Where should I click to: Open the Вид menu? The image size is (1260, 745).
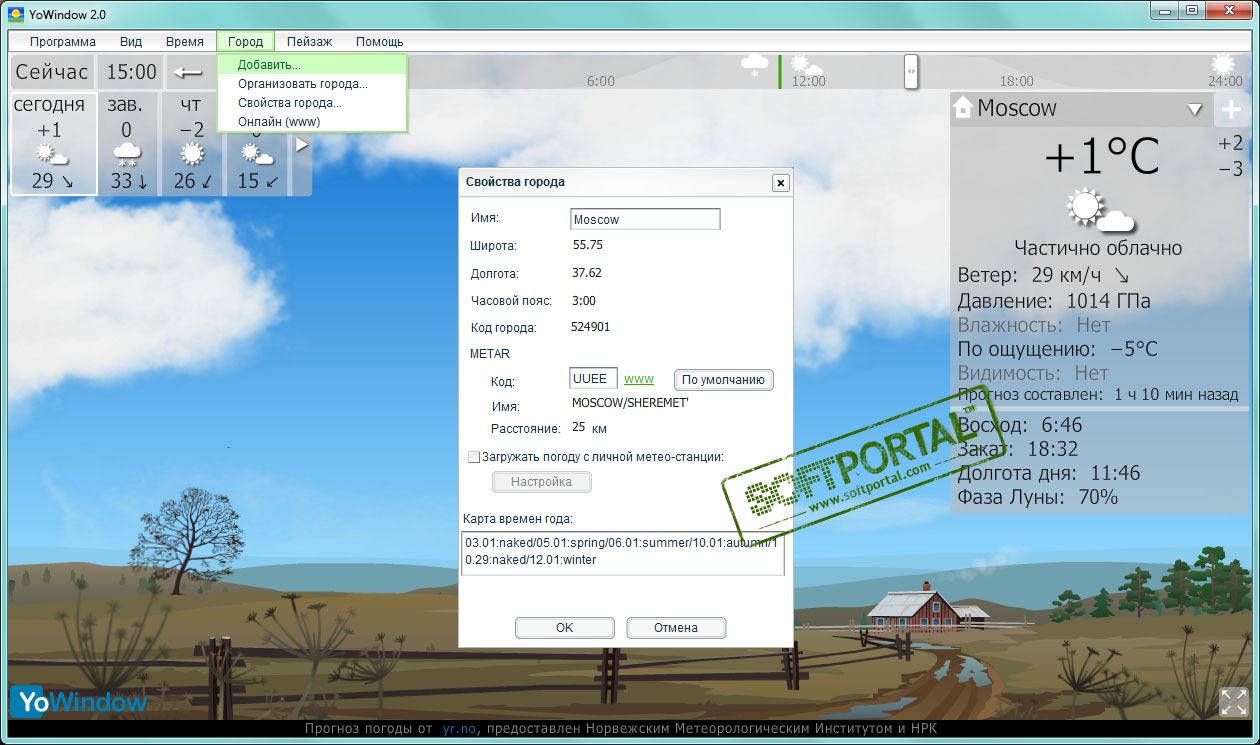tap(131, 42)
